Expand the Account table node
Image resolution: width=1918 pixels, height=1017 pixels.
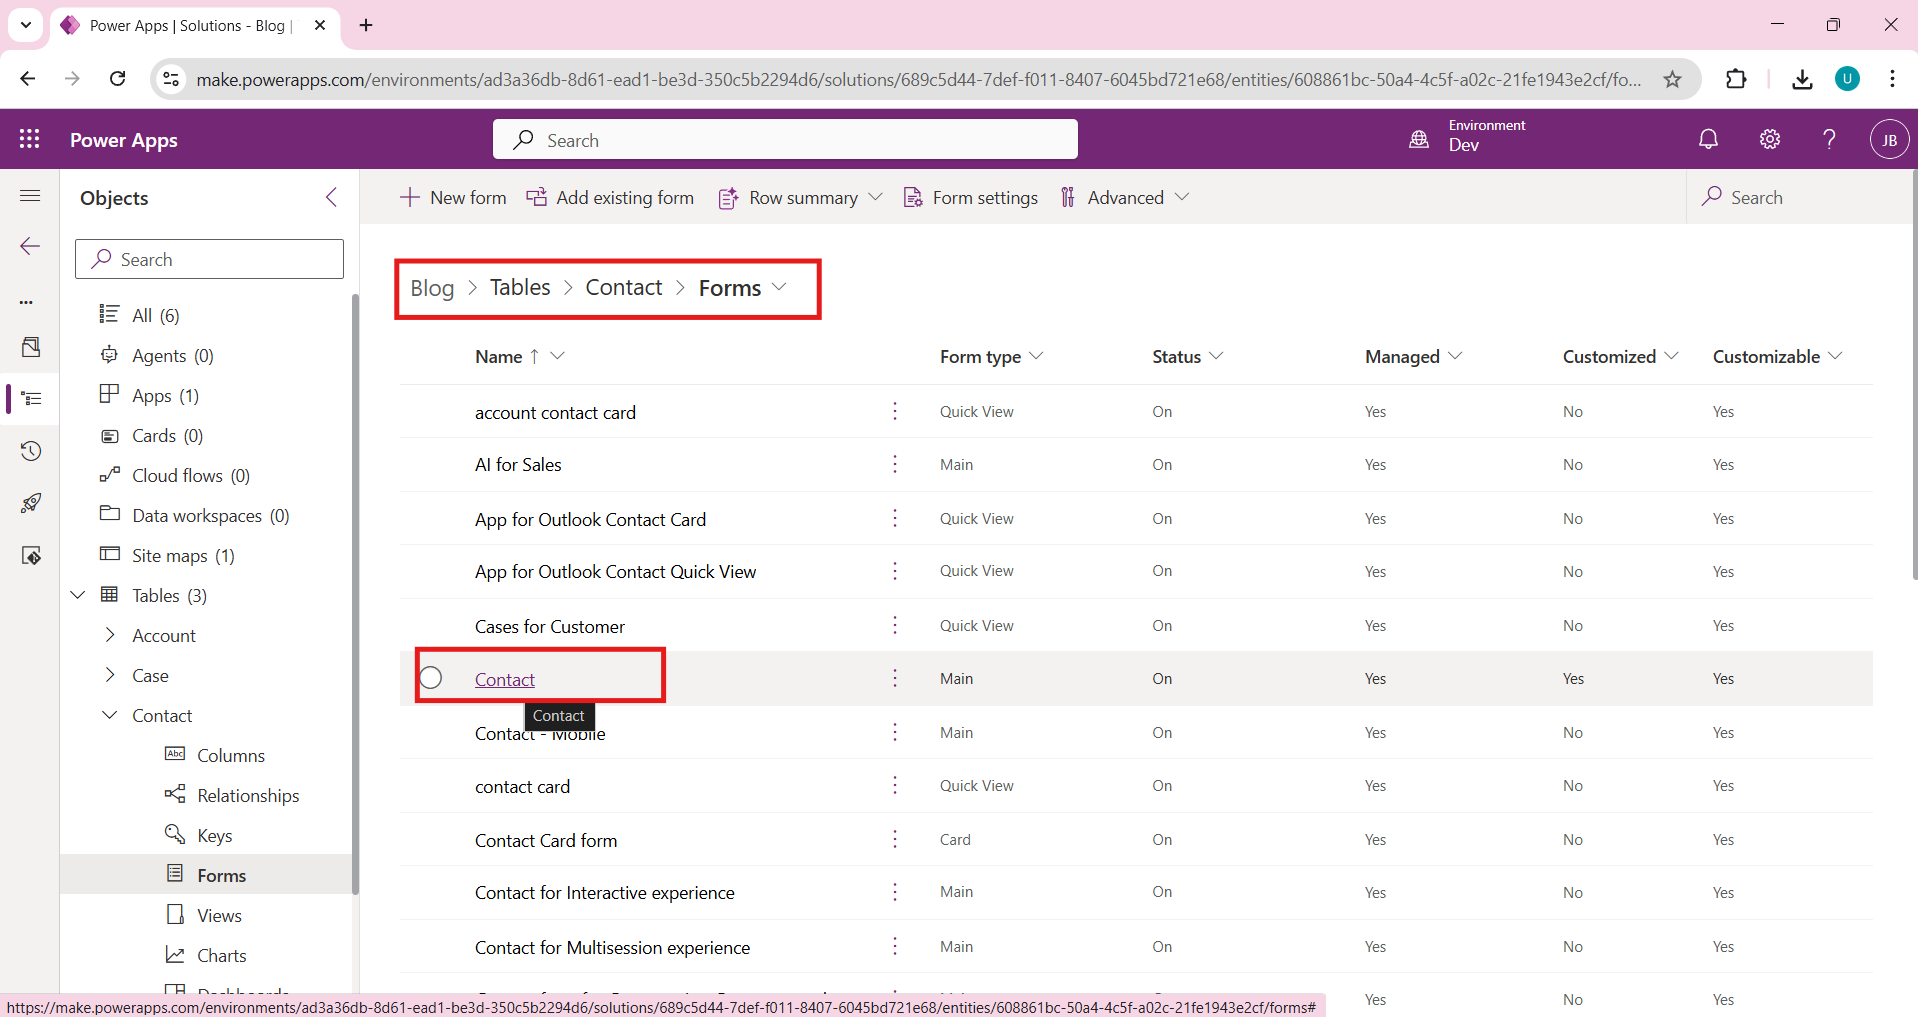pyautogui.click(x=110, y=636)
